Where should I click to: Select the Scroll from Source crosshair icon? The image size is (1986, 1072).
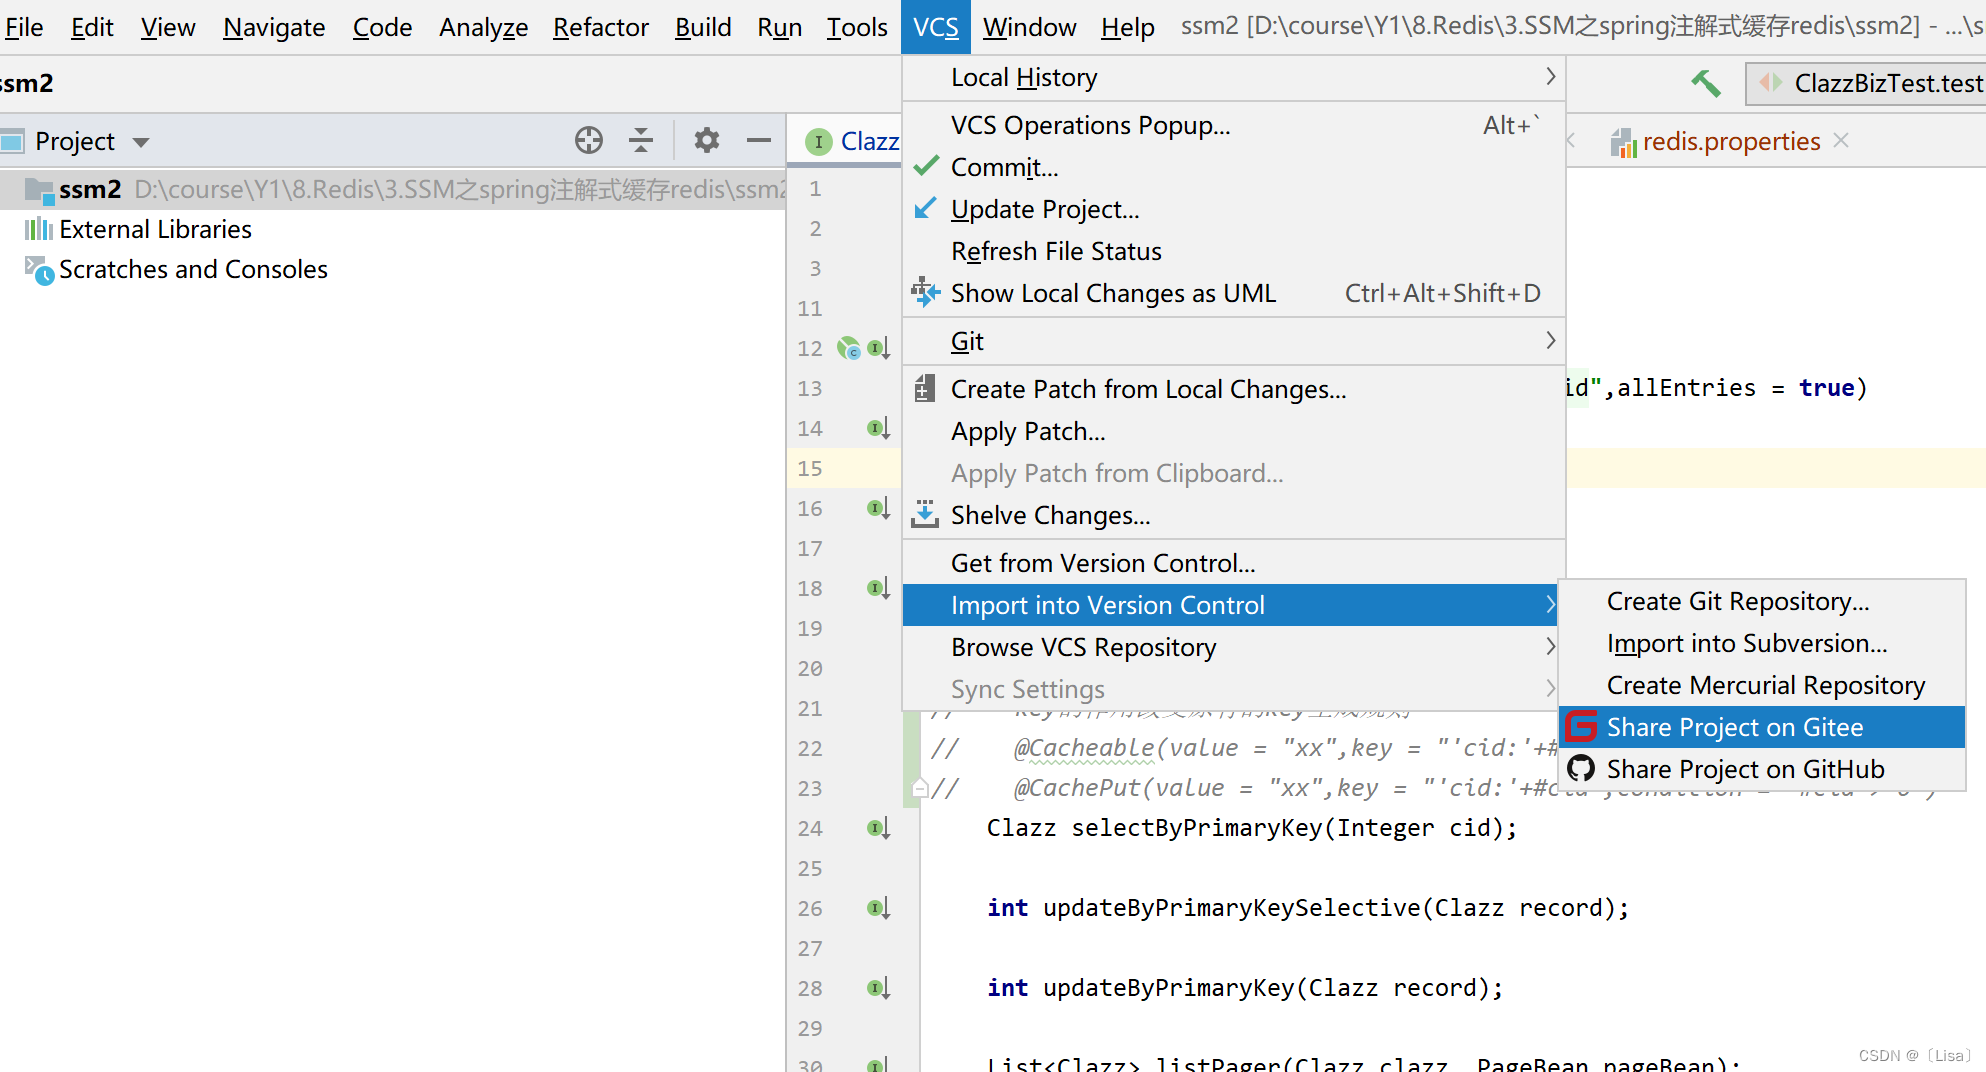coord(589,140)
